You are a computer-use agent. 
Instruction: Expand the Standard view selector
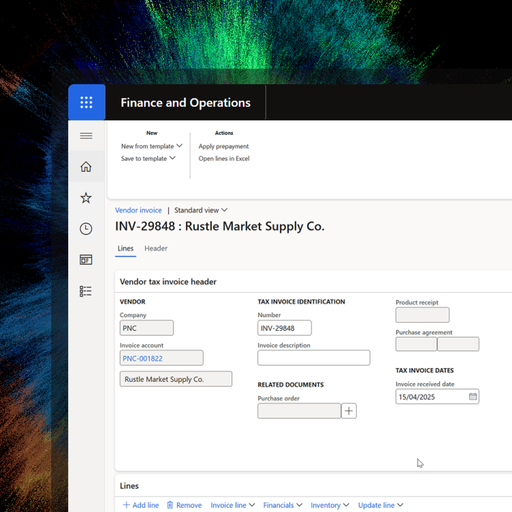[x=201, y=210]
